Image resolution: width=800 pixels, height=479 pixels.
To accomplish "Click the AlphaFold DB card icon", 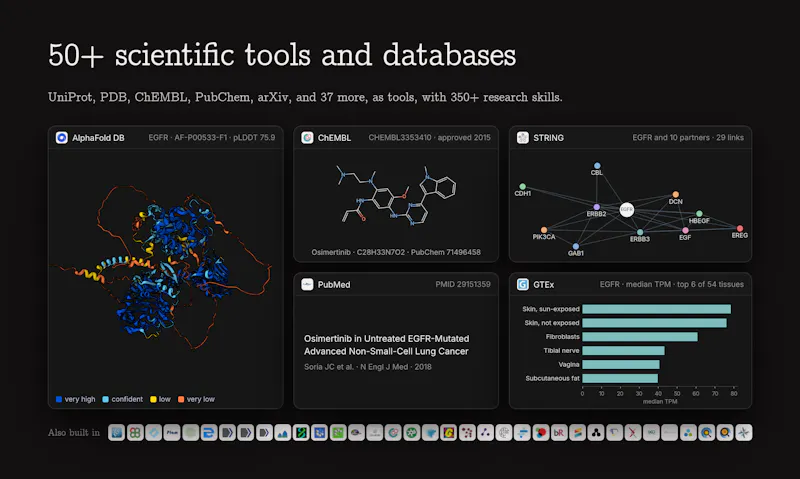I will [61, 138].
